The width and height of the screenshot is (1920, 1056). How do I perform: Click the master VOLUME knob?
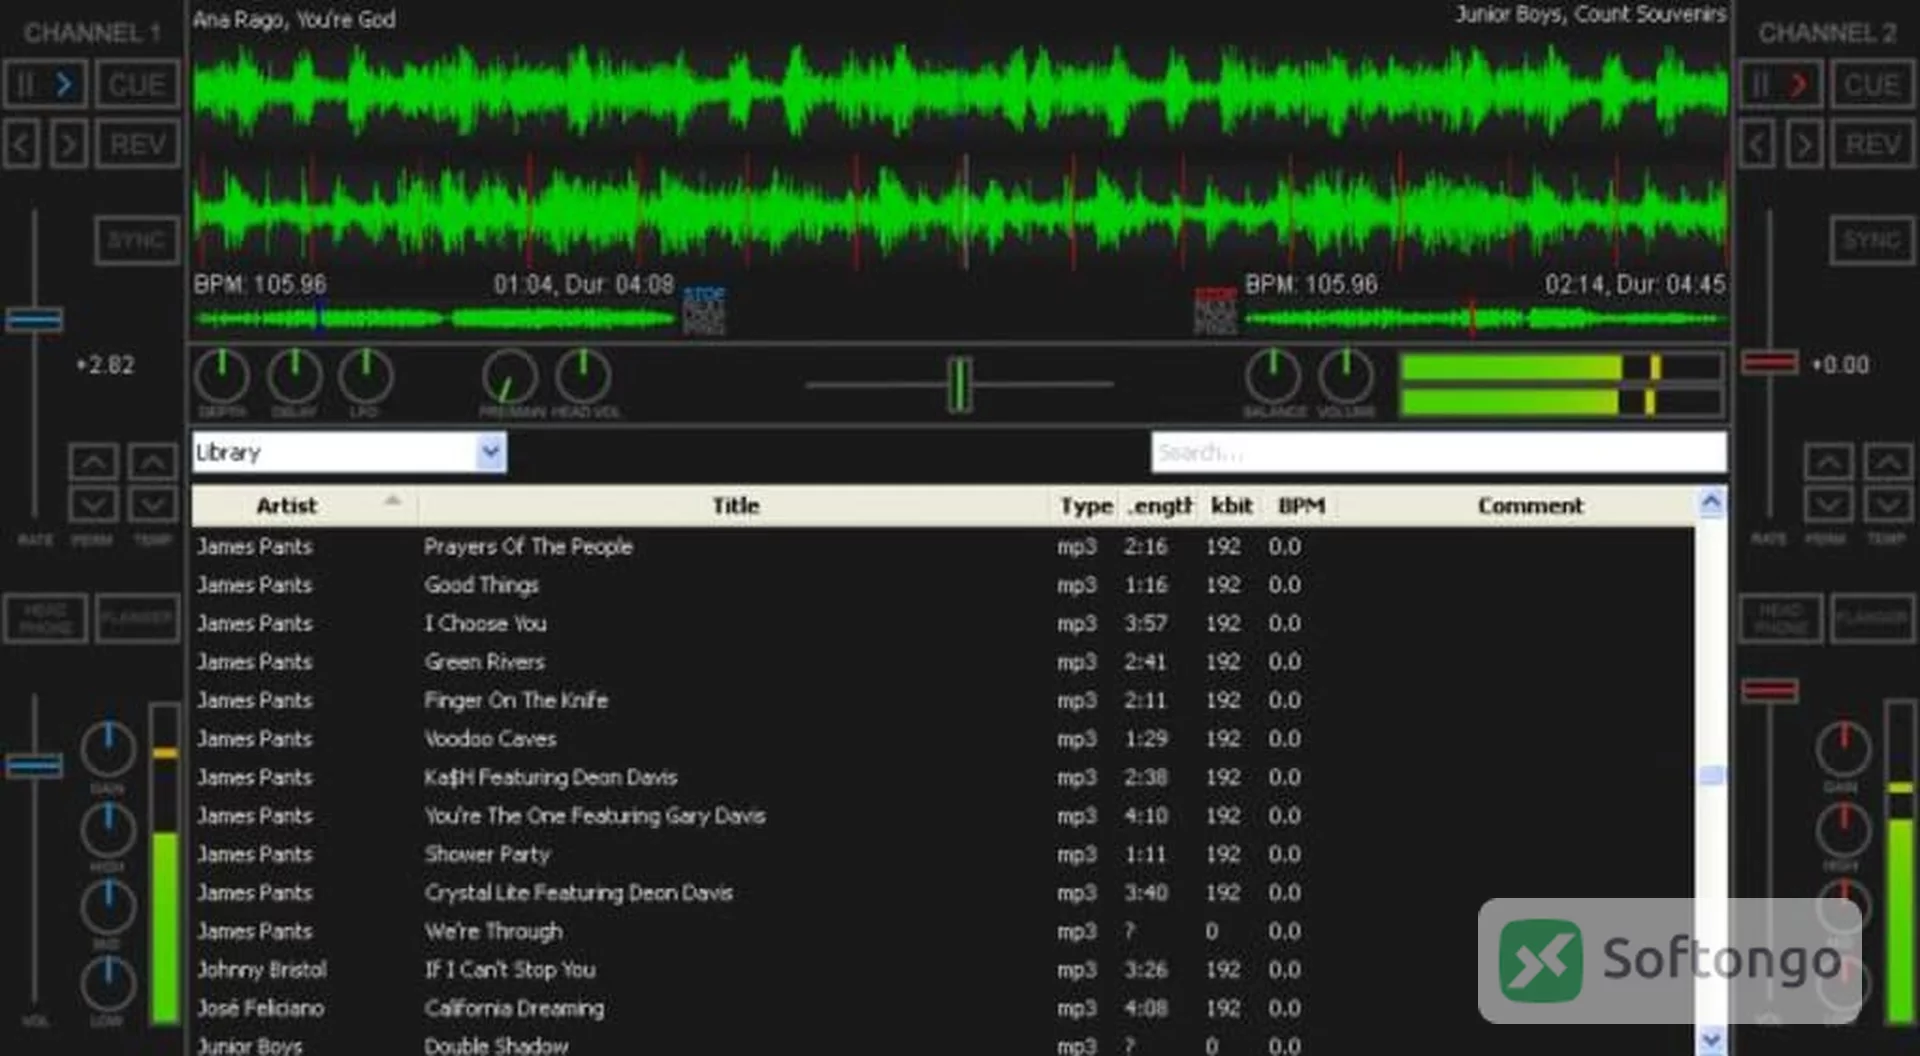click(x=1346, y=376)
